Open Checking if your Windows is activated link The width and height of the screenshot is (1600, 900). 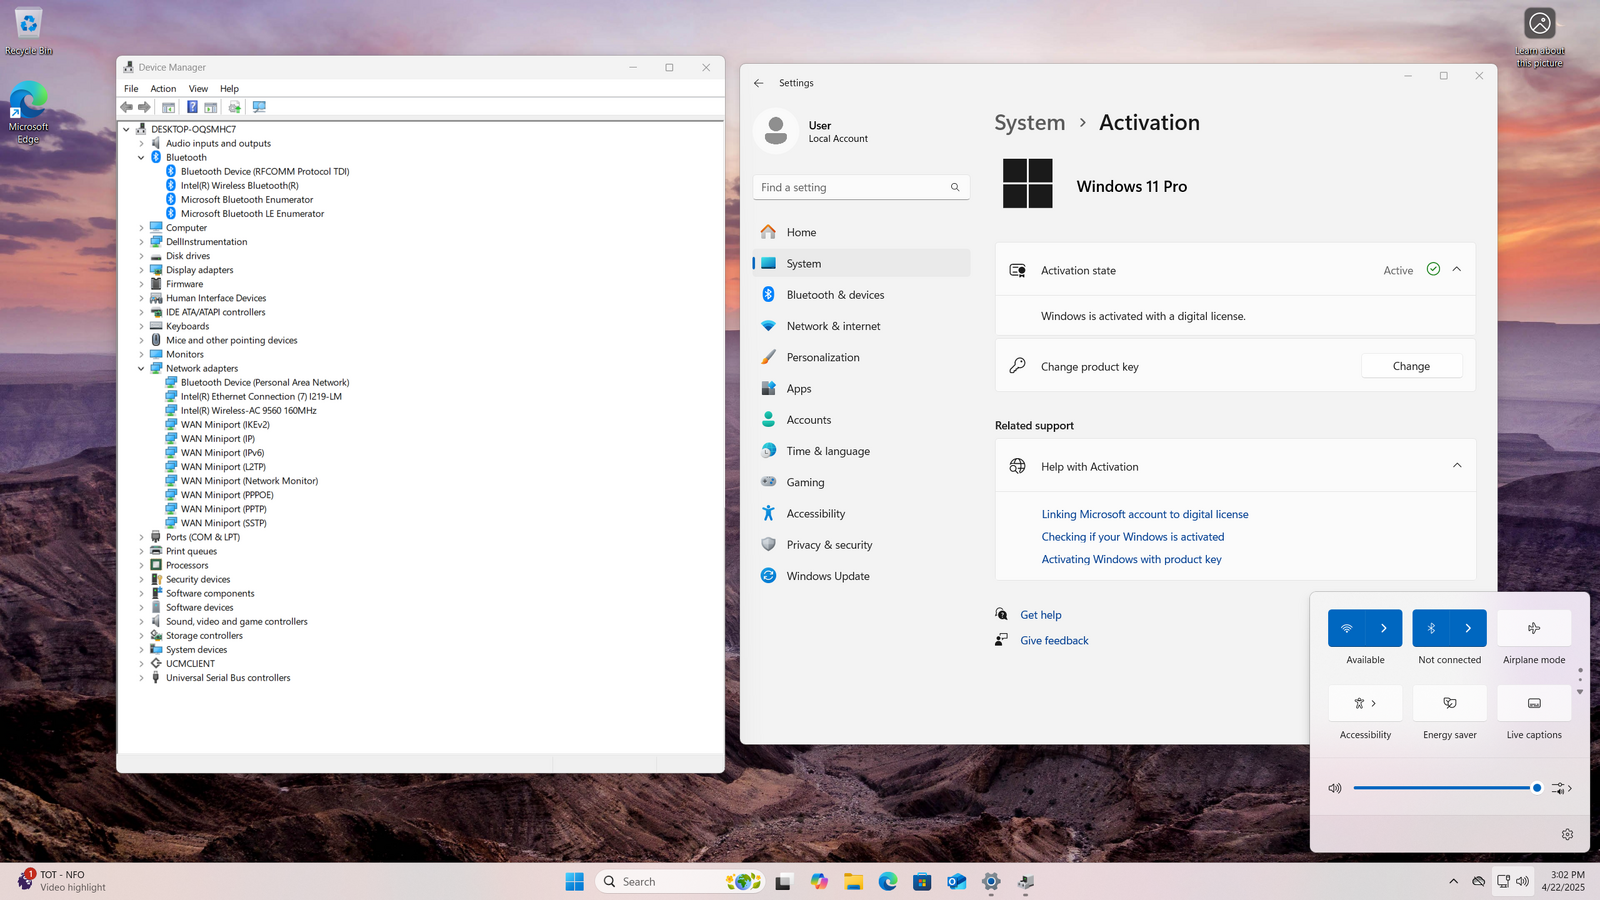click(1133, 537)
